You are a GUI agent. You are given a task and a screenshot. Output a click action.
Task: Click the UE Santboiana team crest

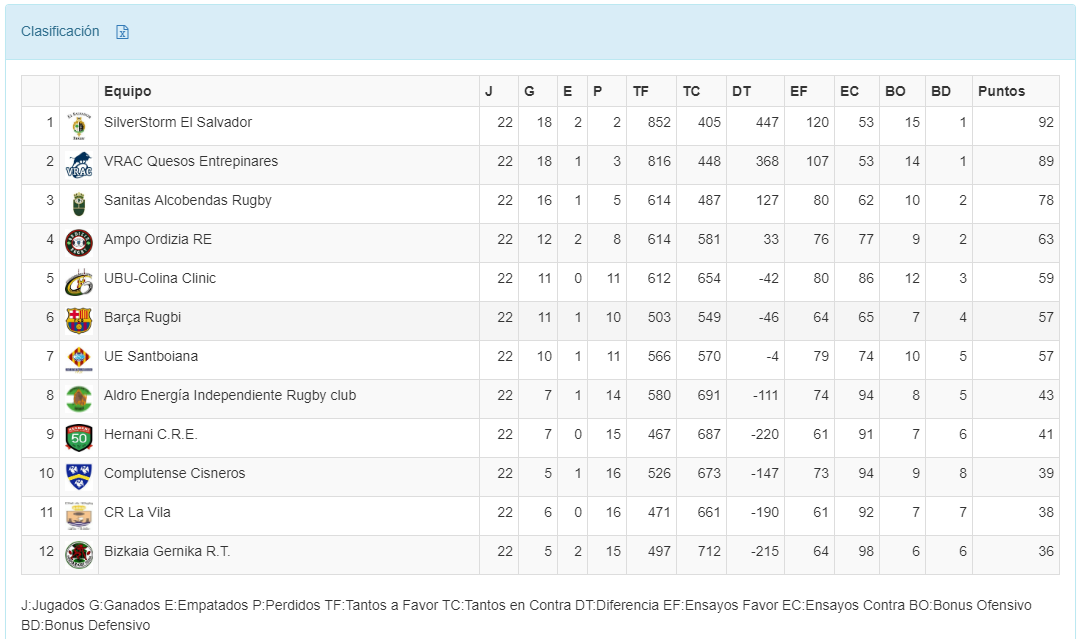coord(79,360)
